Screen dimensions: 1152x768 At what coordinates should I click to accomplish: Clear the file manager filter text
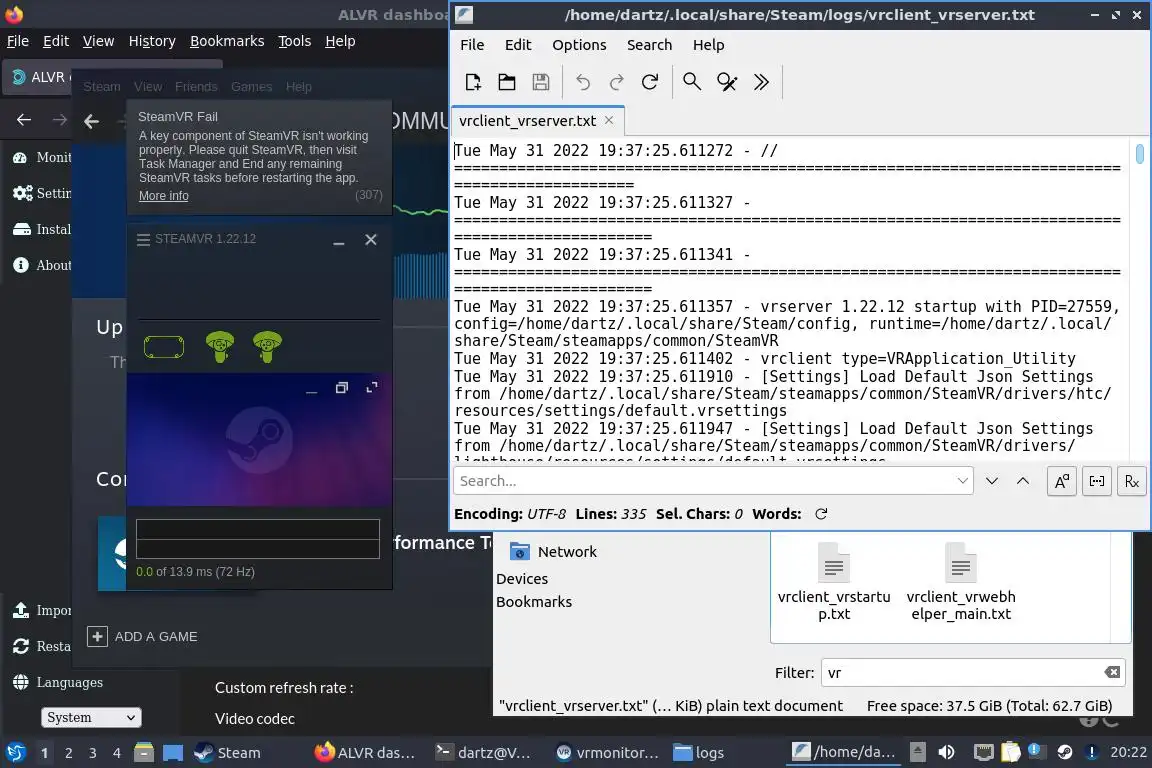pyautogui.click(x=1112, y=672)
